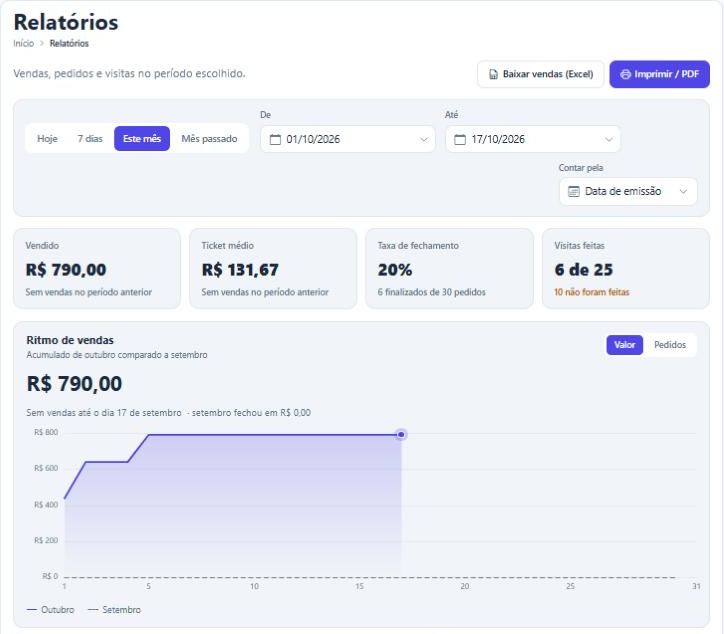This screenshot has width=724, height=634.
Task: Click the Taxa de fechamento 20% value
Action: coord(395,270)
